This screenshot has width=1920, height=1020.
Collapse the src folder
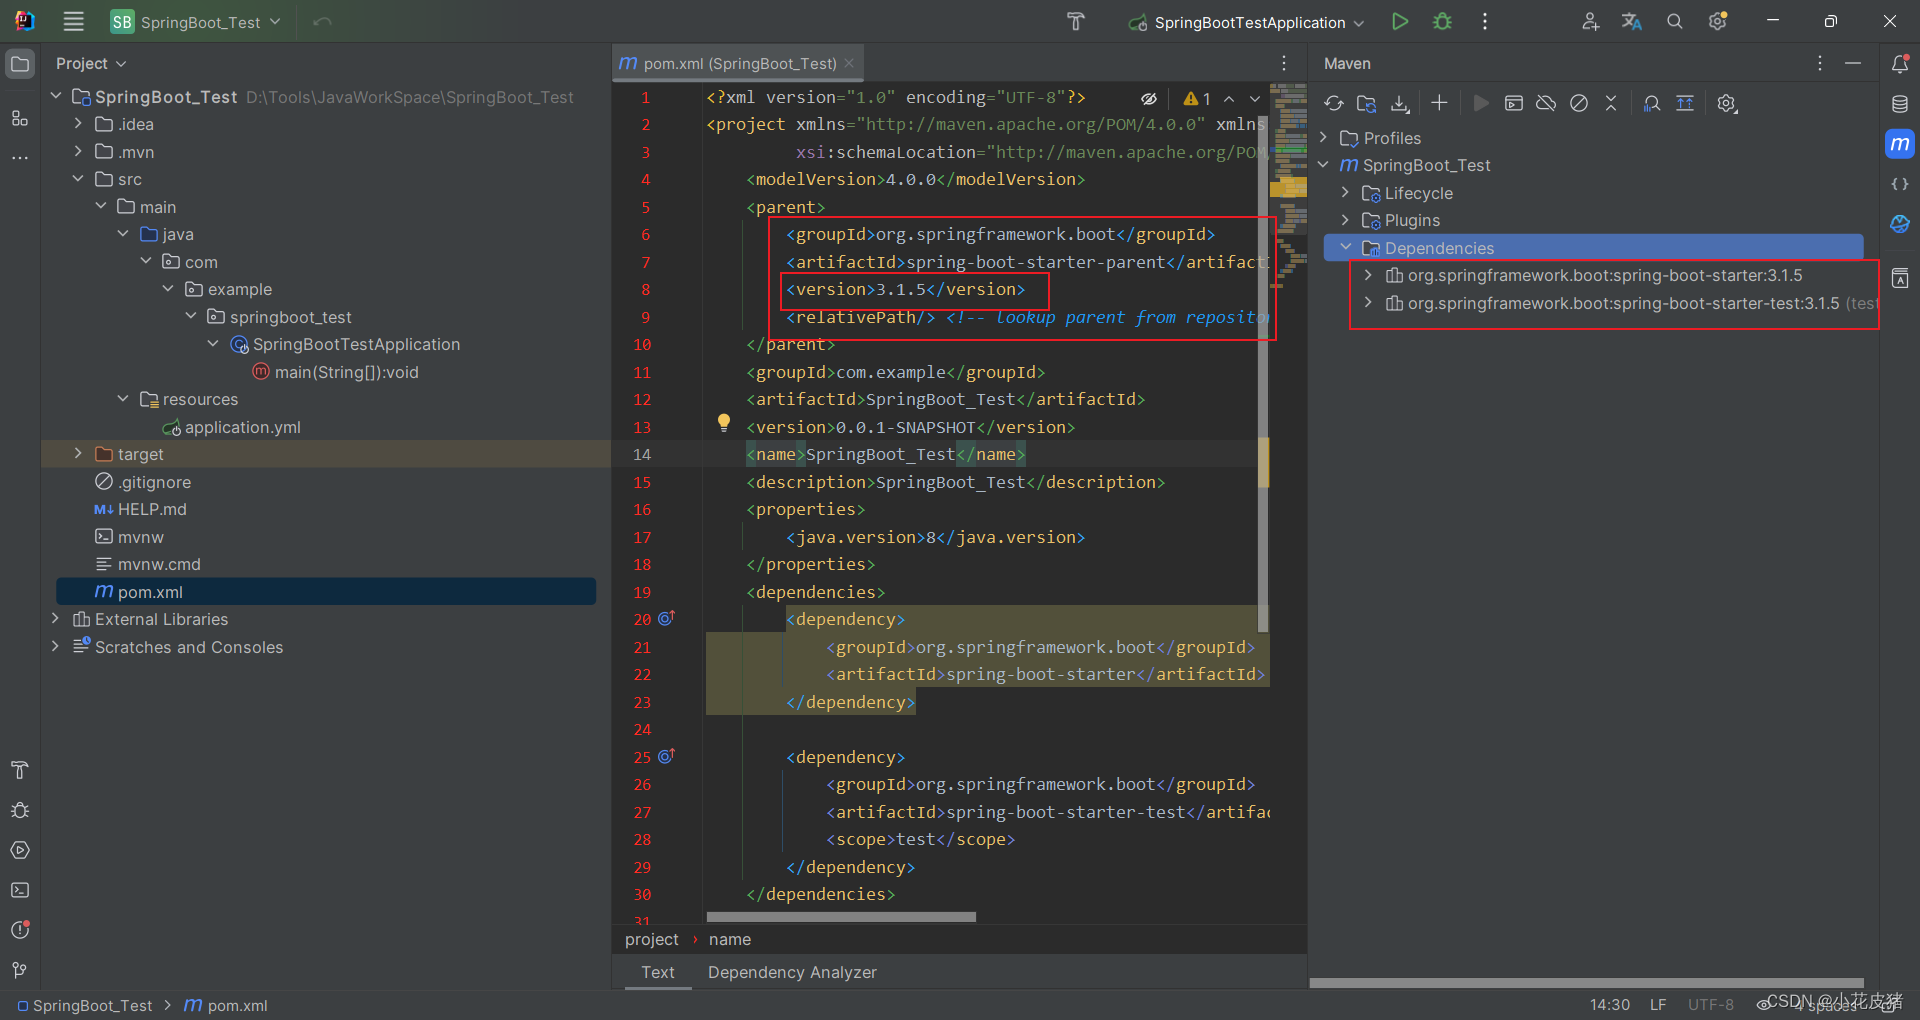click(78, 179)
